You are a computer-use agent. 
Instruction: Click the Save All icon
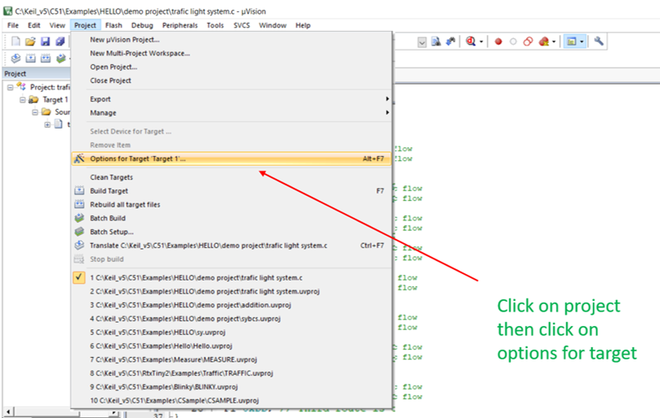click(x=60, y=41)
